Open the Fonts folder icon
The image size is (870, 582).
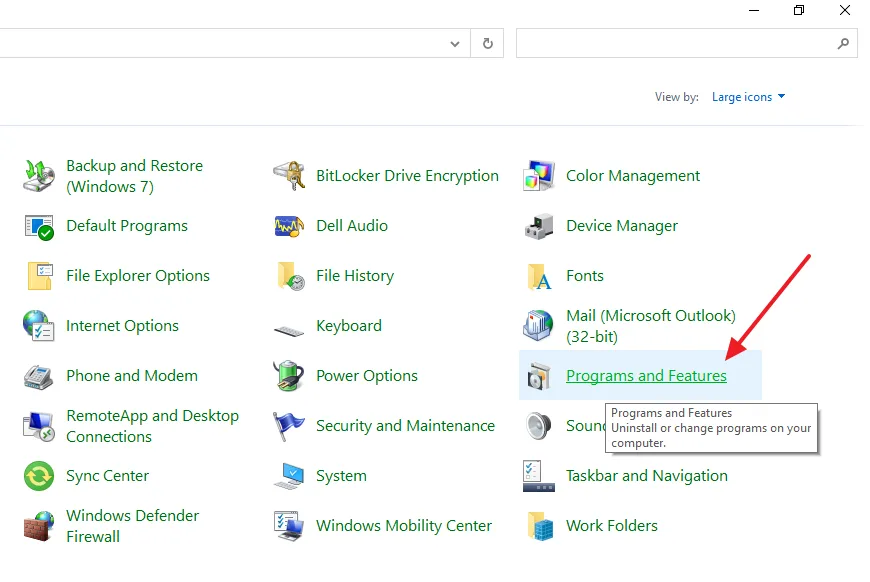[539, 276]
